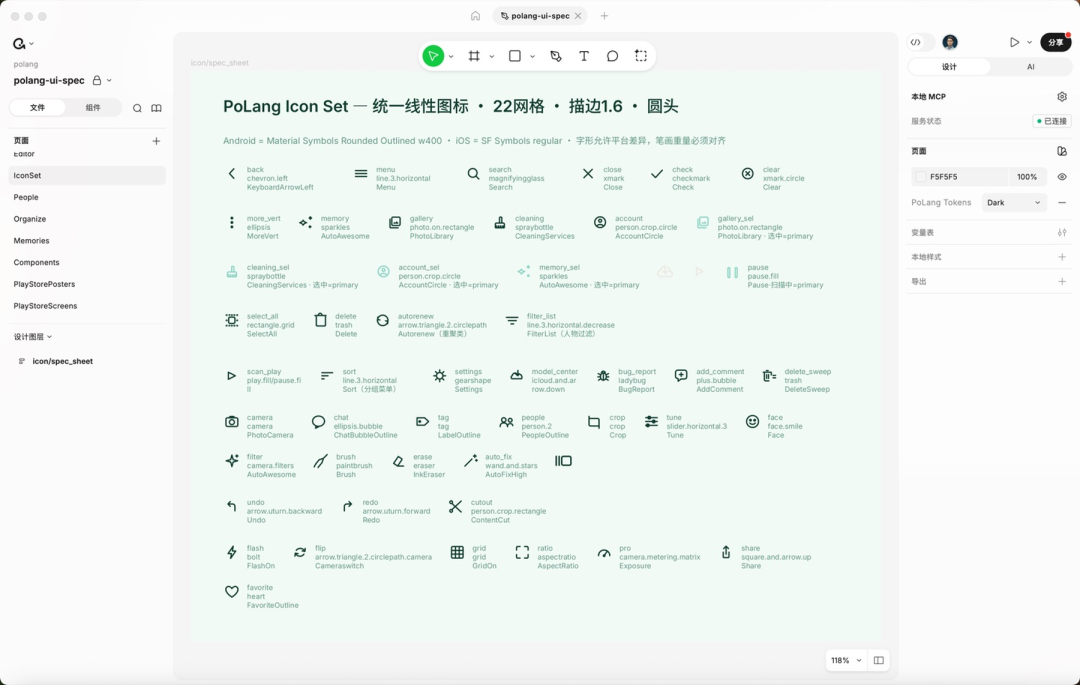Image resolution: width=1080 pixels, height=685 pixels.
Task: Click the user avatar in the top right
Action: point(950,42)
